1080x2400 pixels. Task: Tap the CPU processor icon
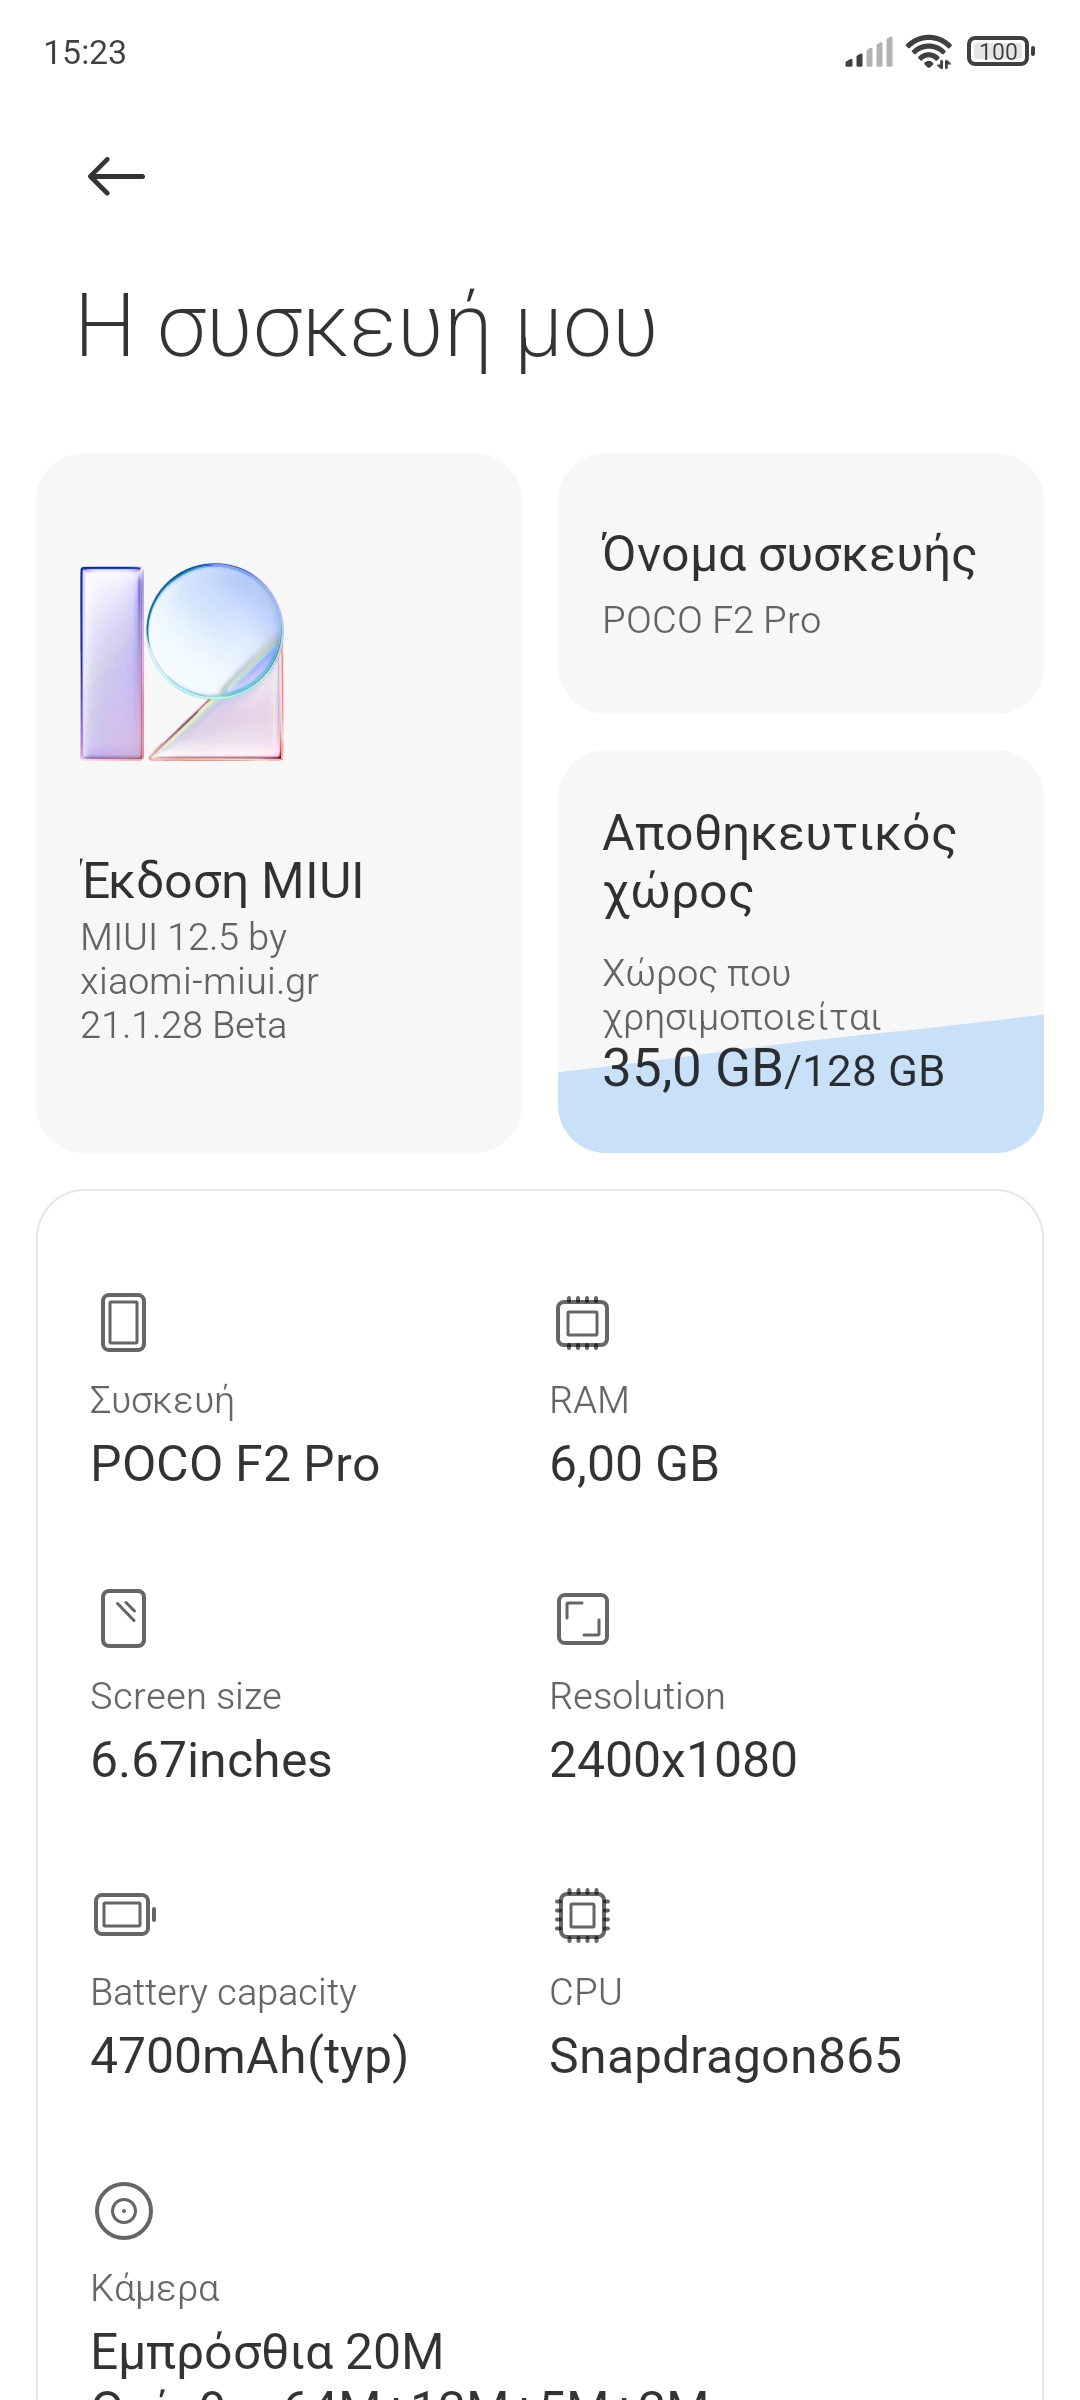point(582,1914)
